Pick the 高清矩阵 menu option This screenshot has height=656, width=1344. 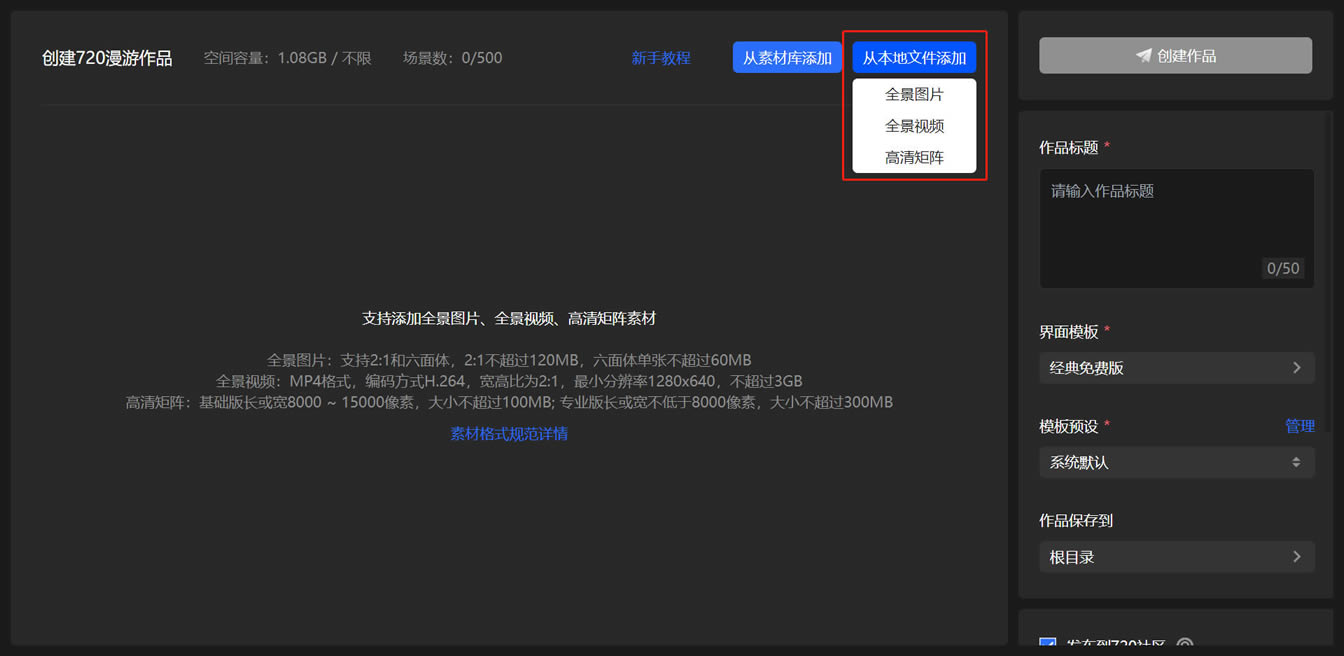[914, 157]
